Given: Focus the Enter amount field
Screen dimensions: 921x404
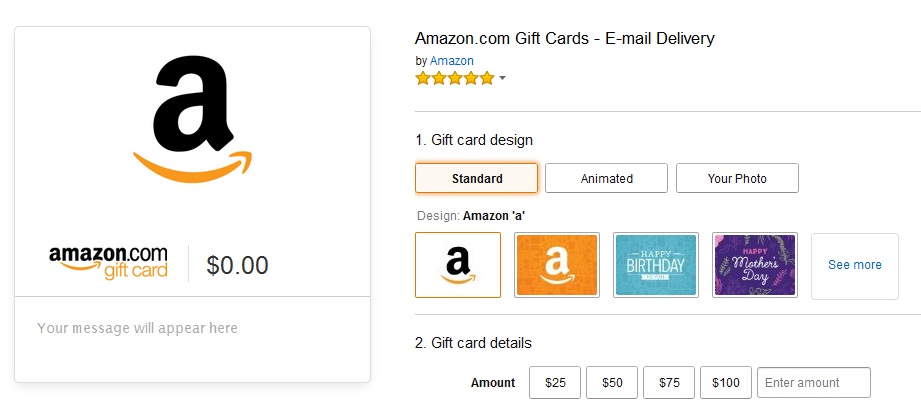Looking at the screenshot, I should (x=813, y=382).
